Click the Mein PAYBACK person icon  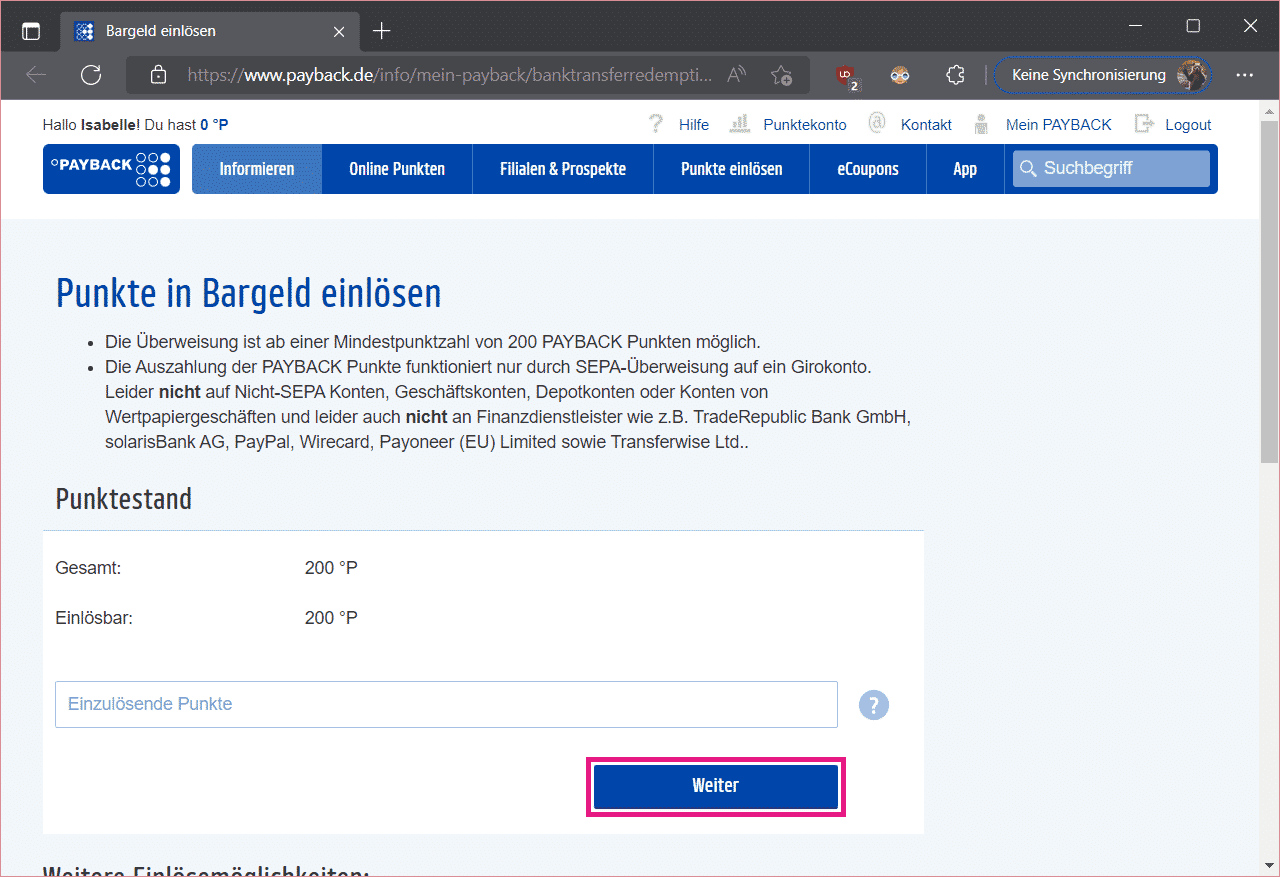[981, 124]
